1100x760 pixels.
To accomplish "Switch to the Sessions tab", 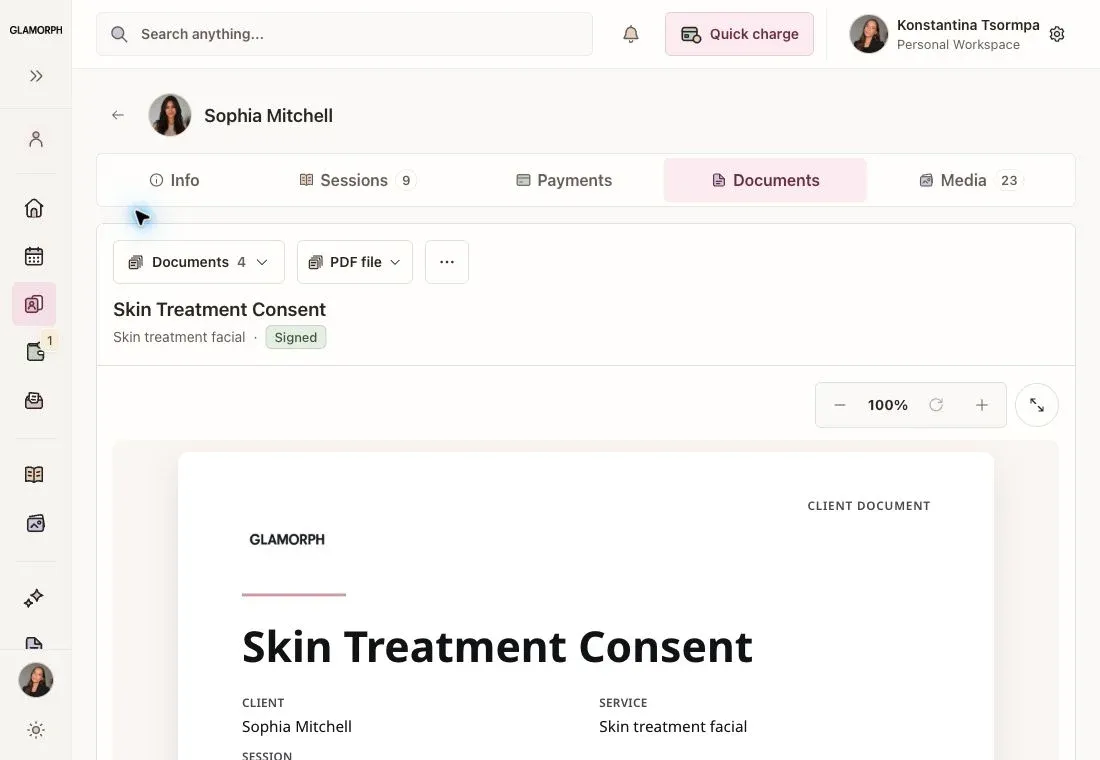I will pos(358,180).
